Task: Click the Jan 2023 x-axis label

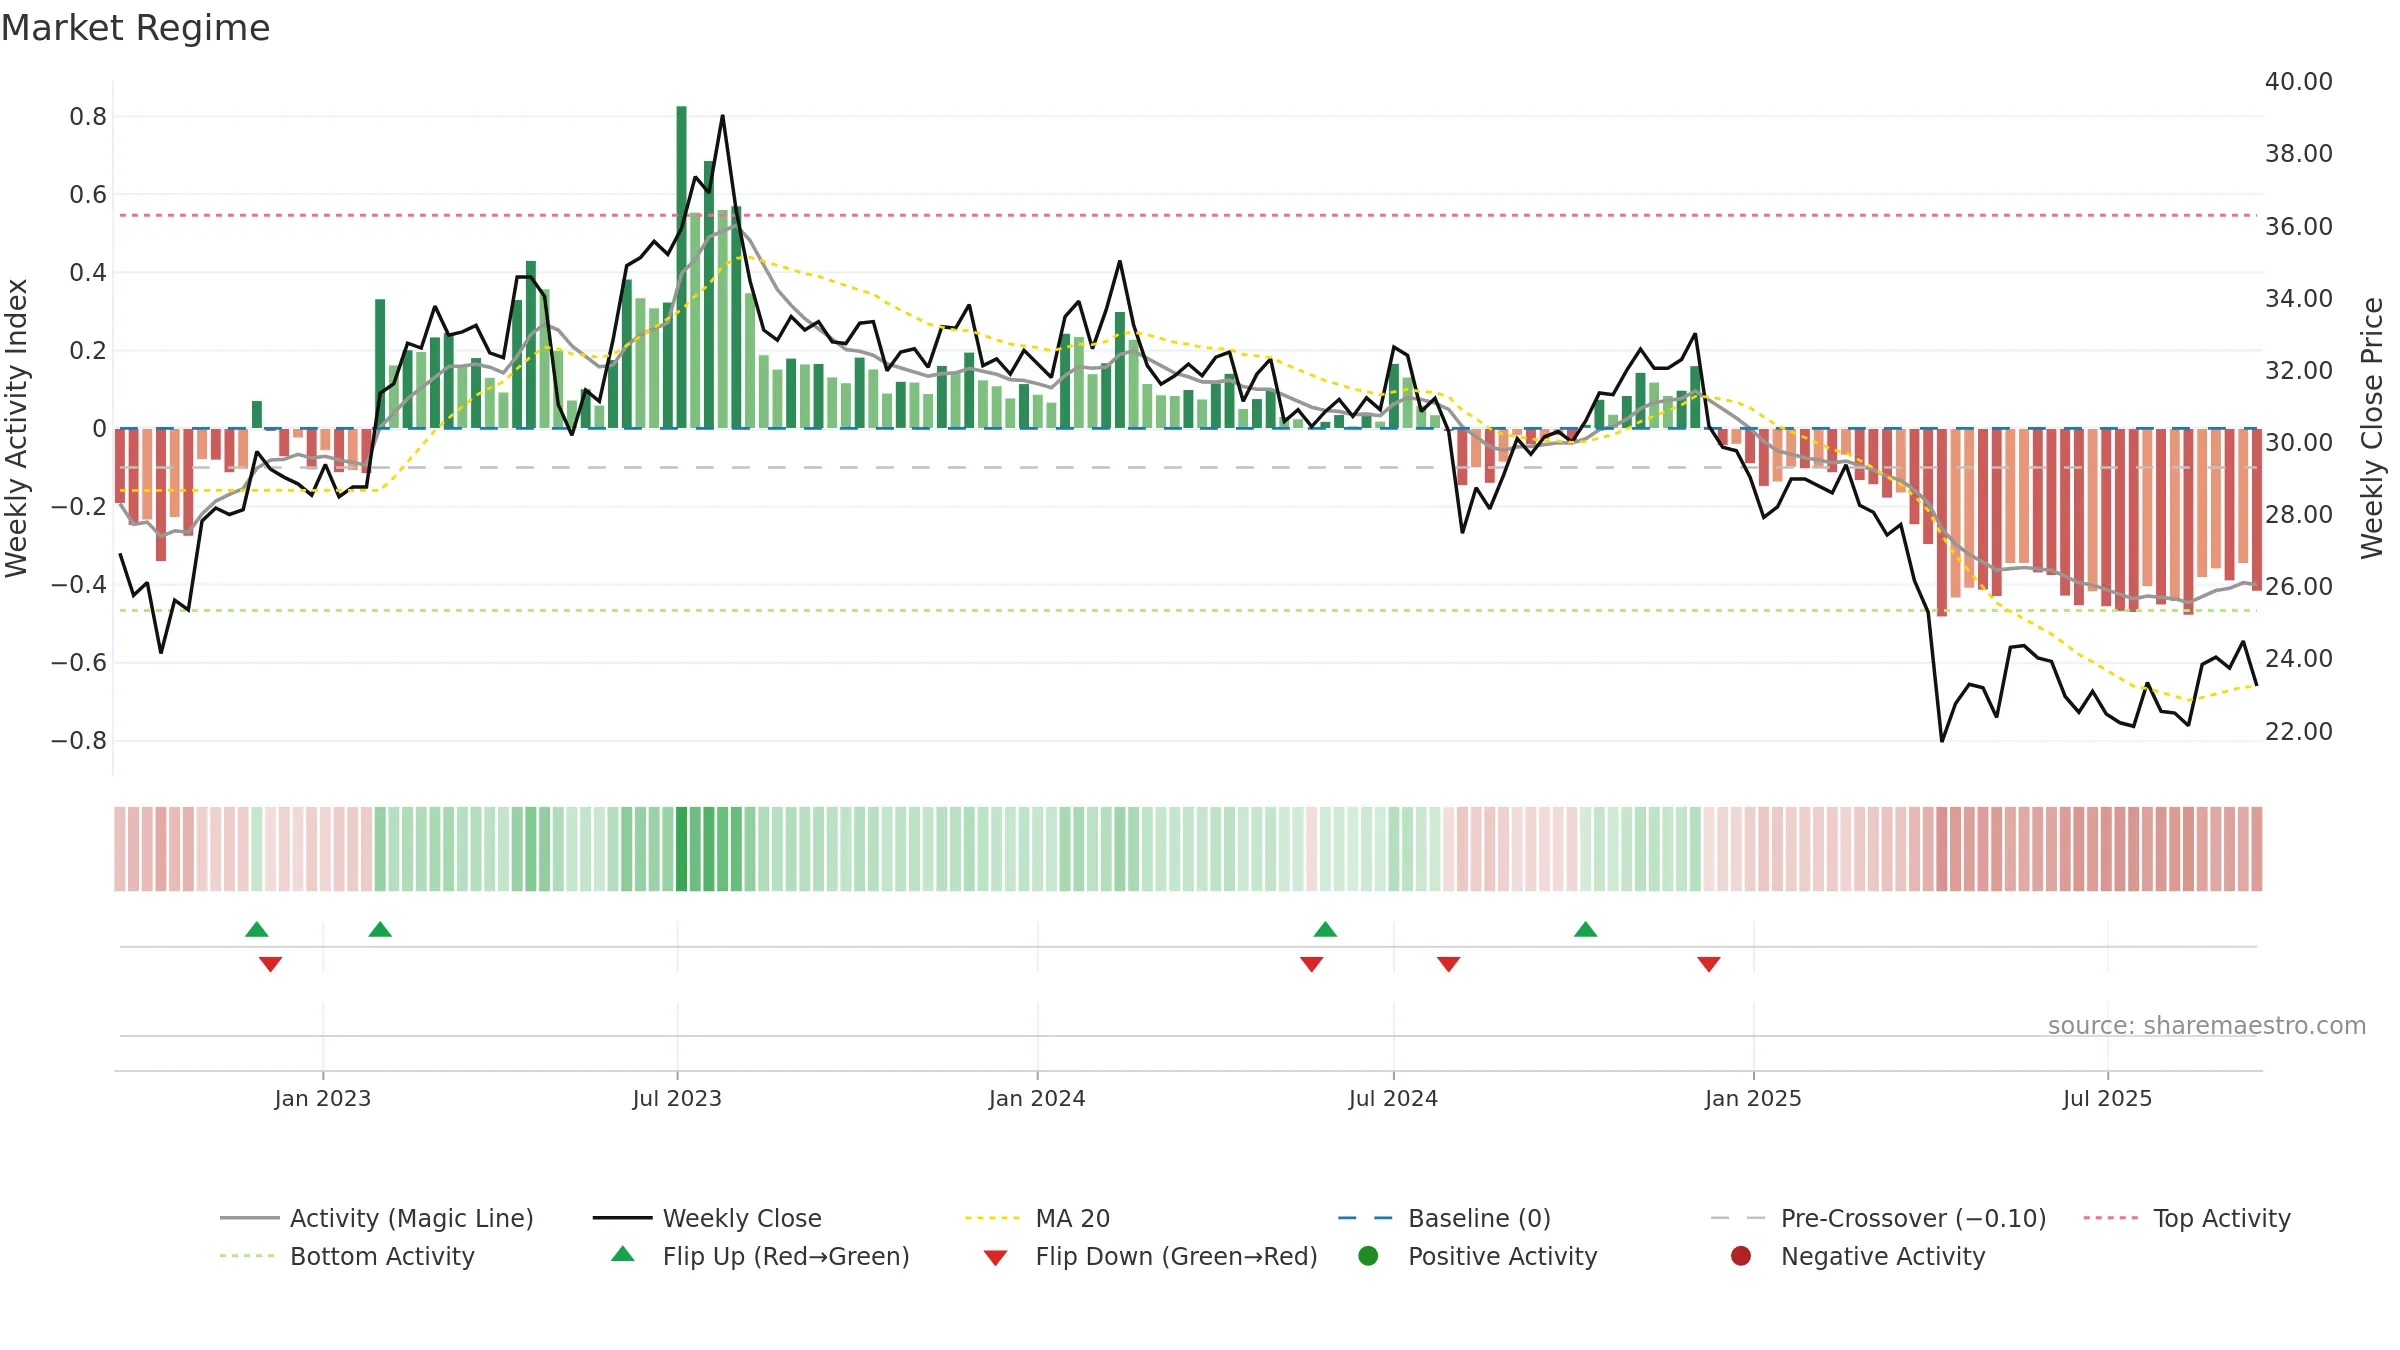Action: point(323,1098)
